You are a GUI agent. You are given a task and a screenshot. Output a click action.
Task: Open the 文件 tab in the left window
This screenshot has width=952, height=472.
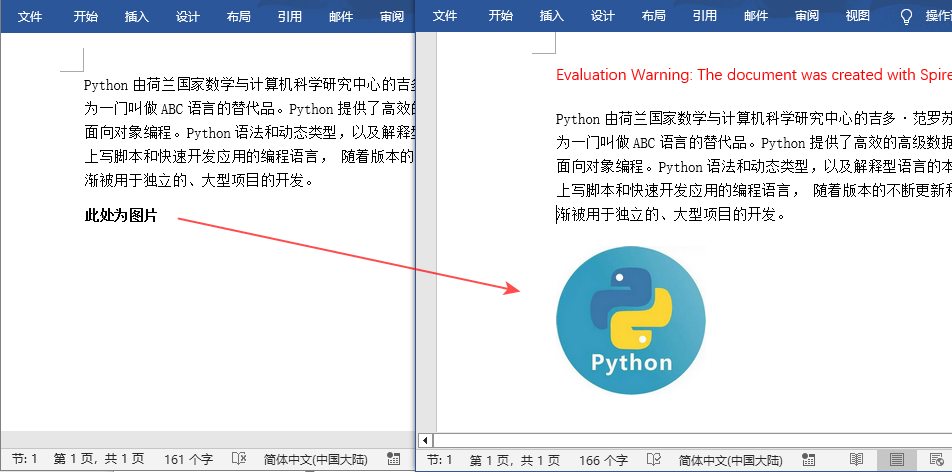click(30, 16)
